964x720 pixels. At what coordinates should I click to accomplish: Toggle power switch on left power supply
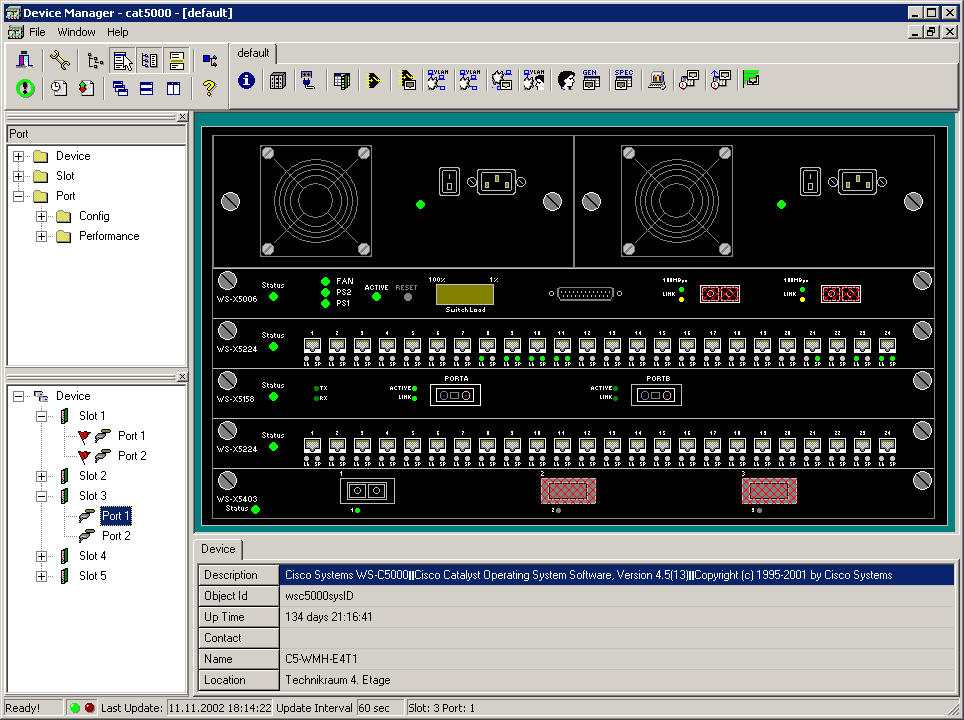click(450, 181)
